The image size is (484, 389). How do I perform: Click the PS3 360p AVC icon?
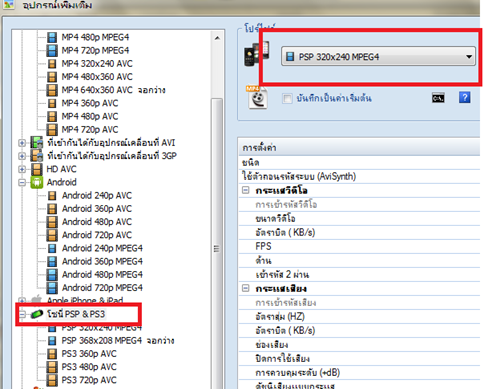[52, 354]
